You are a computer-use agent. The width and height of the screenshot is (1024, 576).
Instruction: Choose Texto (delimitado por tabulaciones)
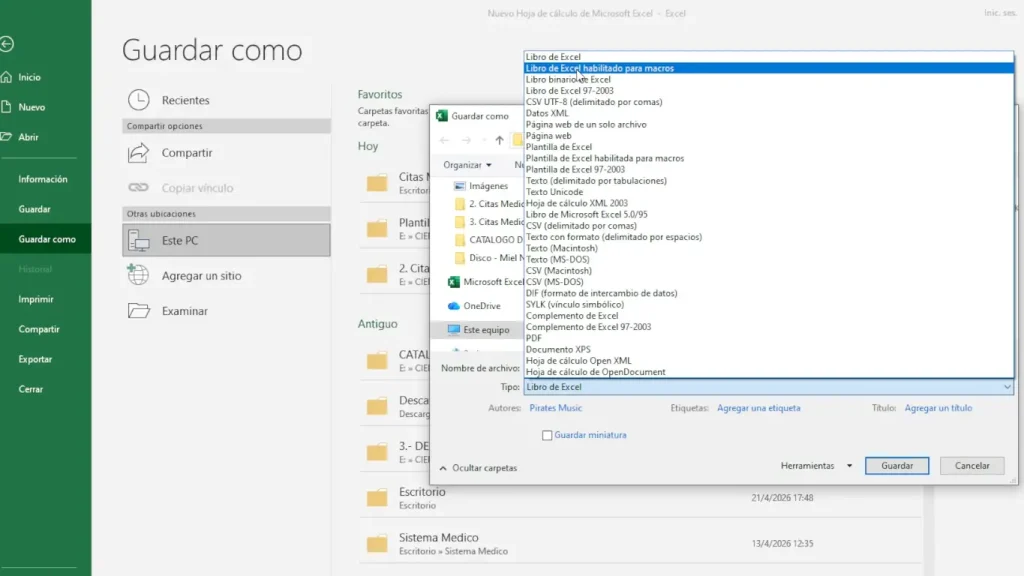point(769,181)
